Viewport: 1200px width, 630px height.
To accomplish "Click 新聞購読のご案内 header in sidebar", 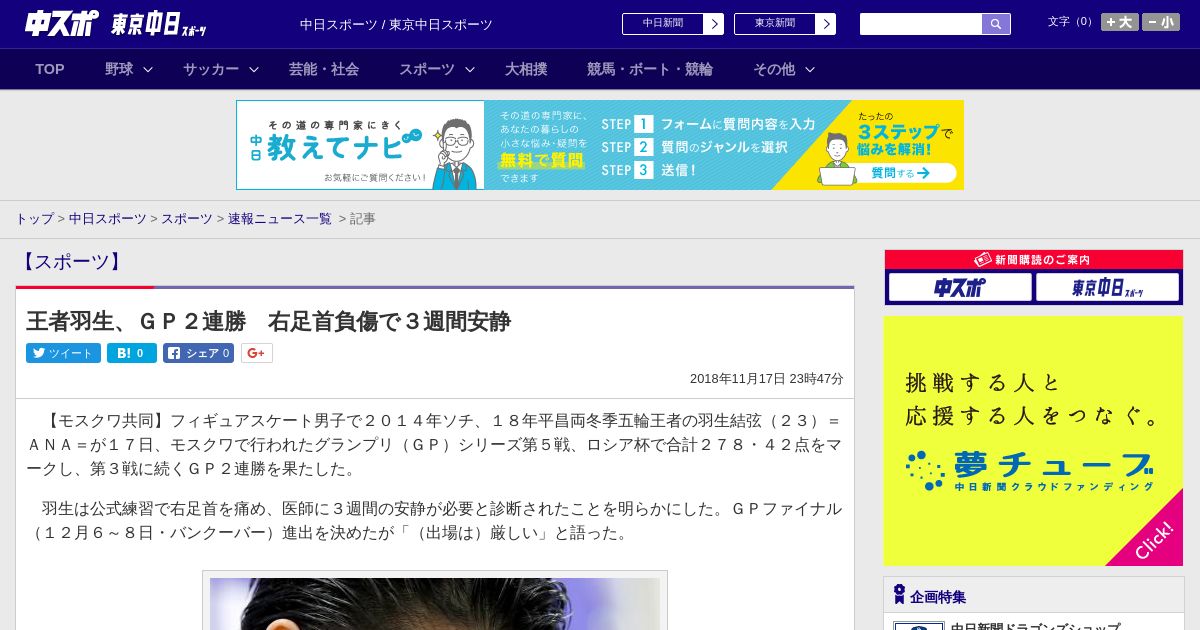I will (1034, 260).
